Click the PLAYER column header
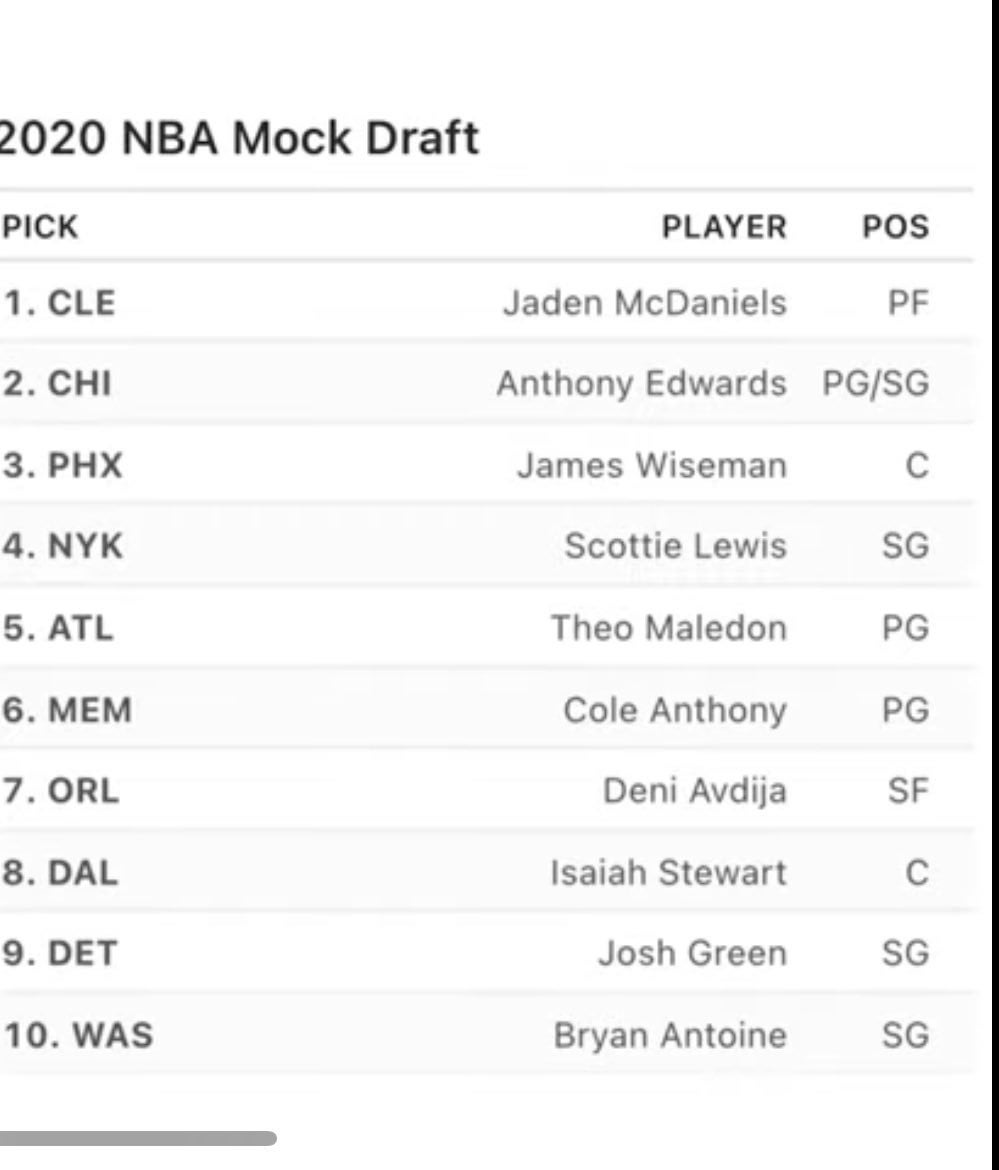 coord(724,227)
